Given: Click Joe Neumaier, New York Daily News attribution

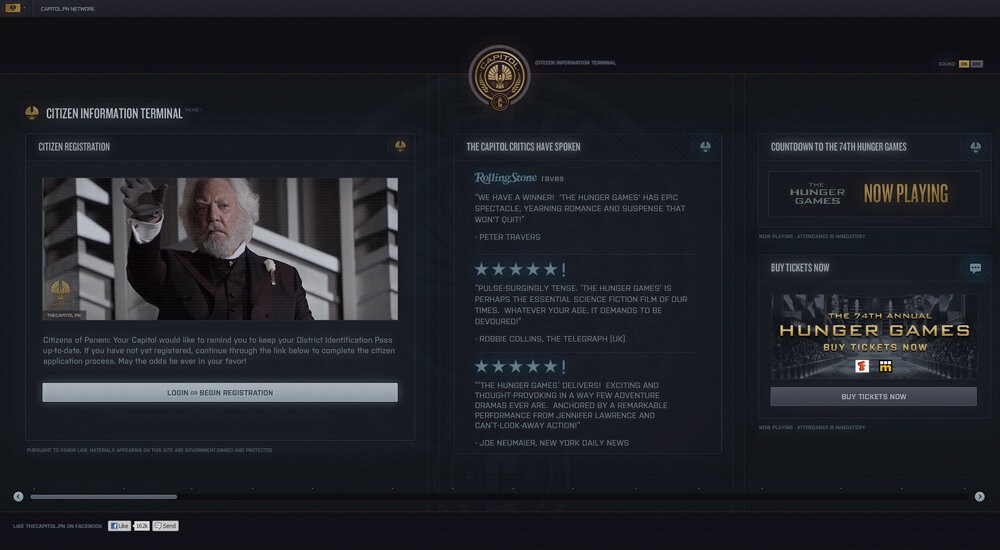Looking at the screenshot, I should (552, 442).
